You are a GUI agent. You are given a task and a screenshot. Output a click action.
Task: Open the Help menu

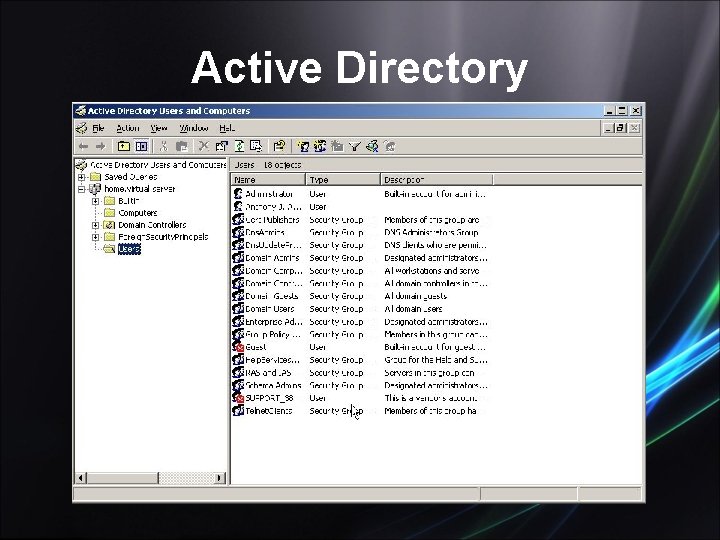227,128
